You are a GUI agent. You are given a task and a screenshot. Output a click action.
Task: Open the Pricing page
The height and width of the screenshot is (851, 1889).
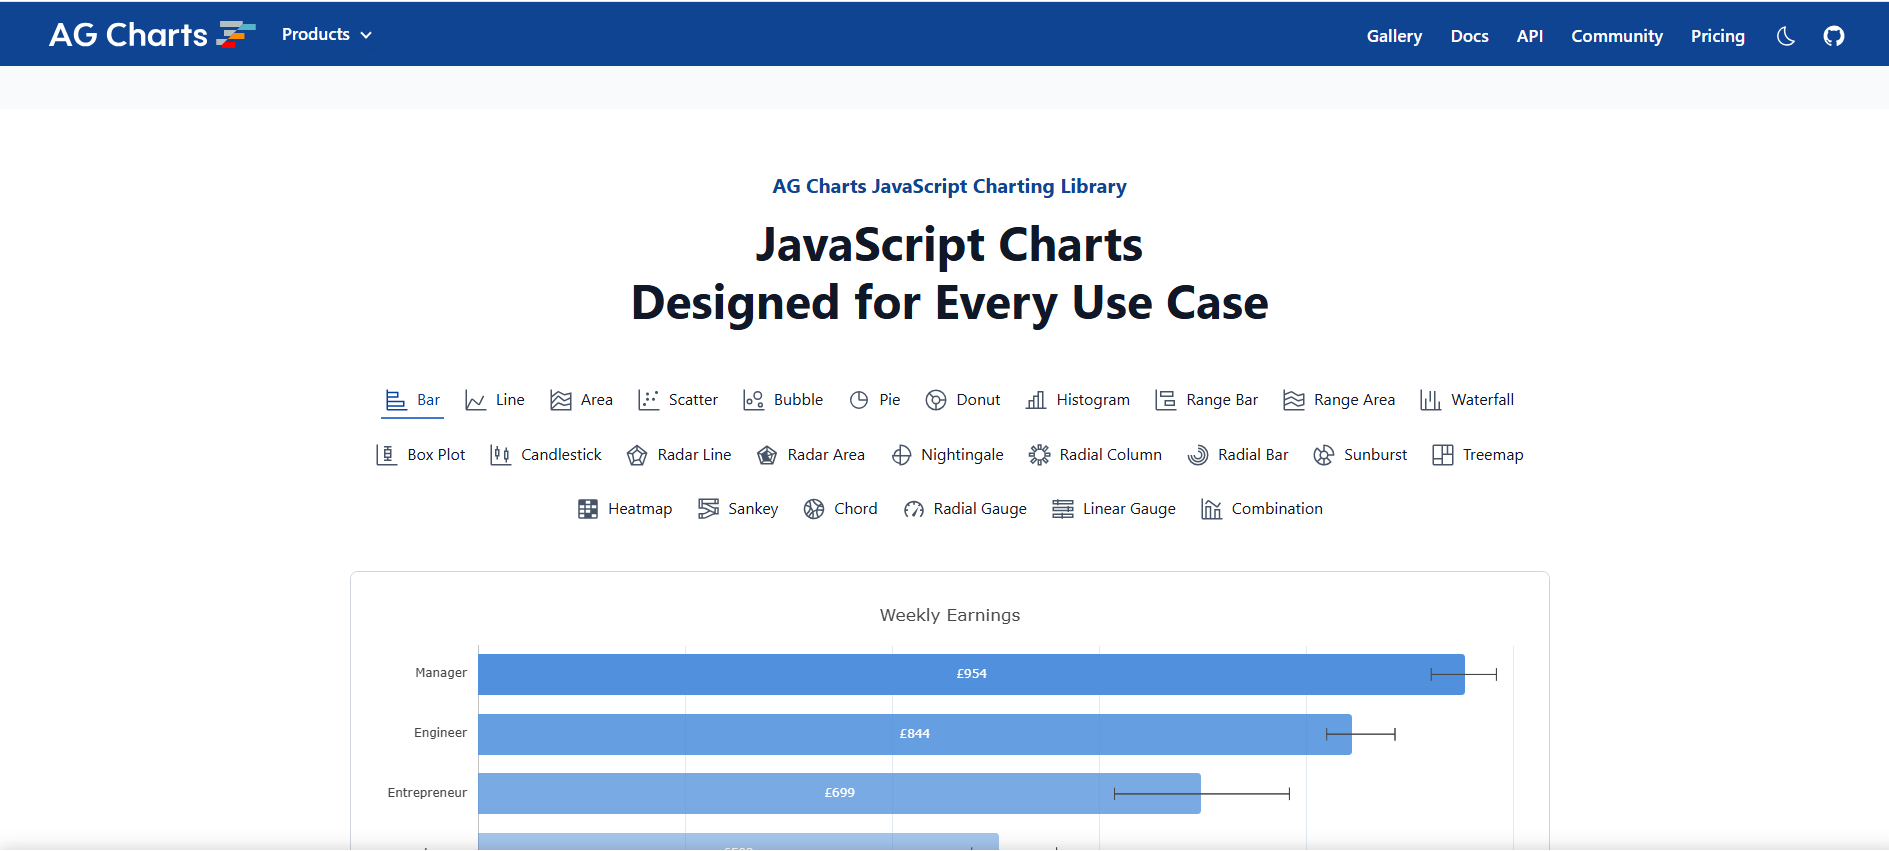point(1717,36)
